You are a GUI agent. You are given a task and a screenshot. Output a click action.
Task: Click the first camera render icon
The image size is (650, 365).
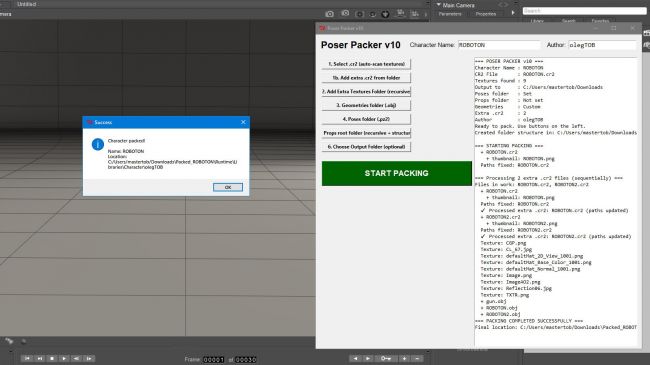click(x=330, y=14)
